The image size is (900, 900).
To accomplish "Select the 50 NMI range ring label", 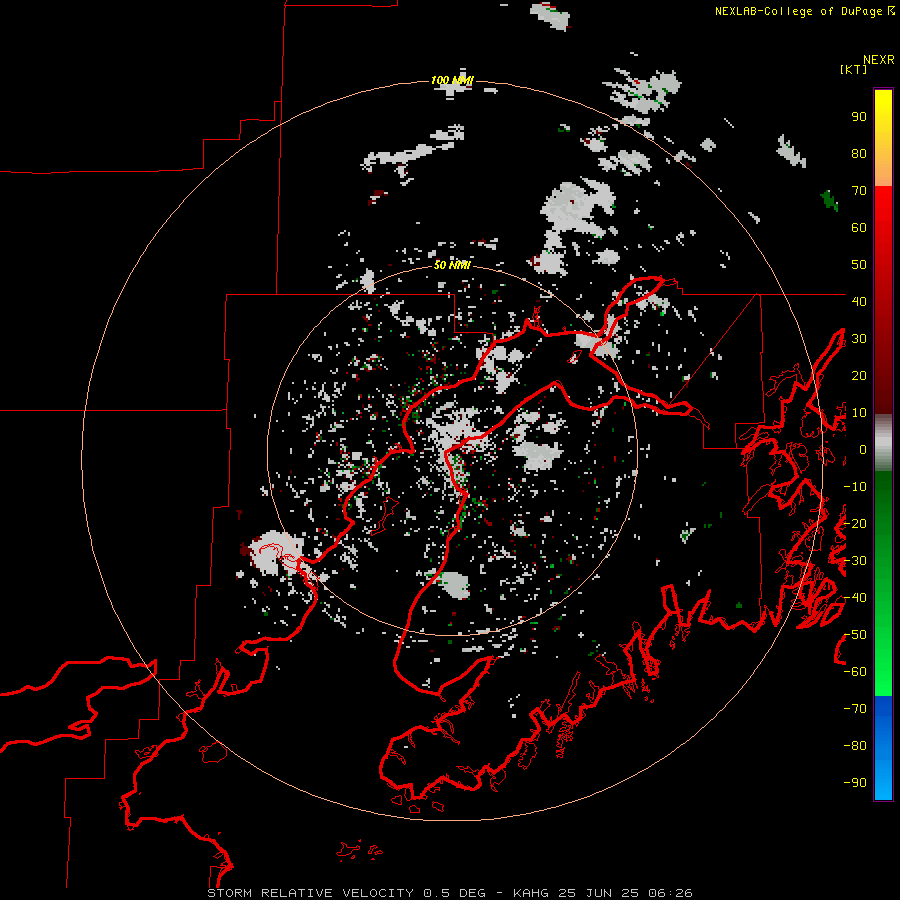I will pyautogui.click(x=452, y=265).
